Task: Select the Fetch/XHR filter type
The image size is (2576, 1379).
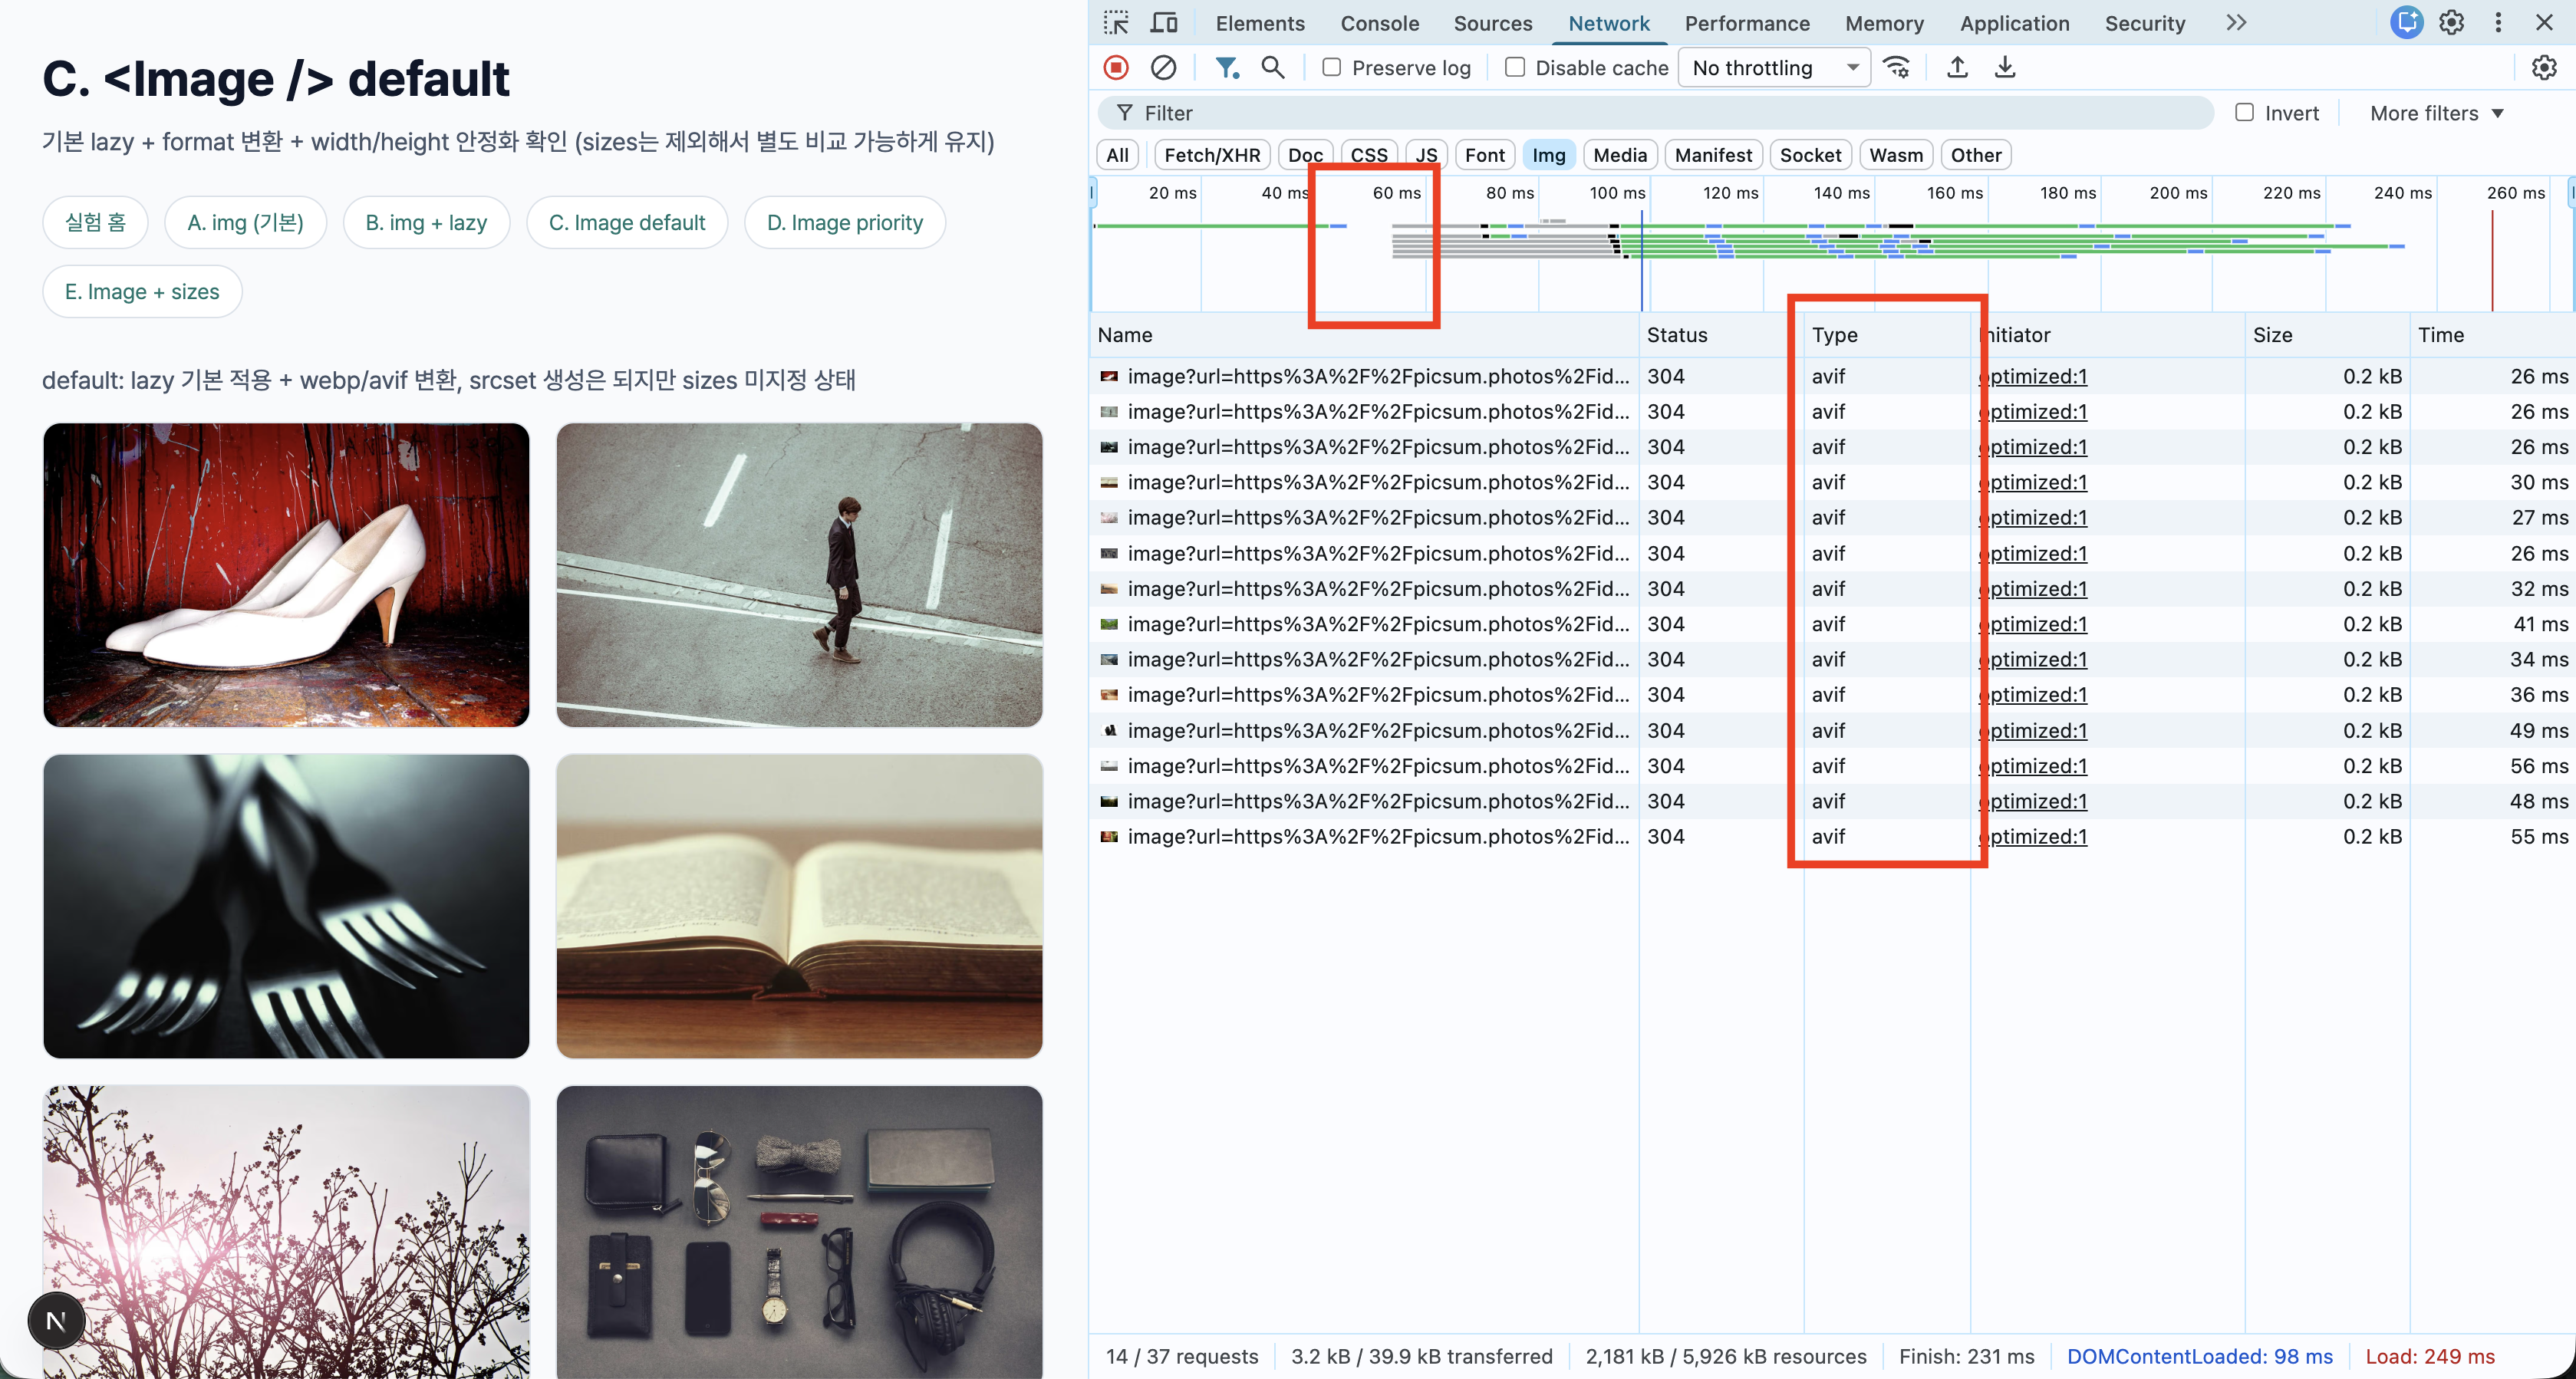Action: pyautogui.click(x=1212, y=155)
